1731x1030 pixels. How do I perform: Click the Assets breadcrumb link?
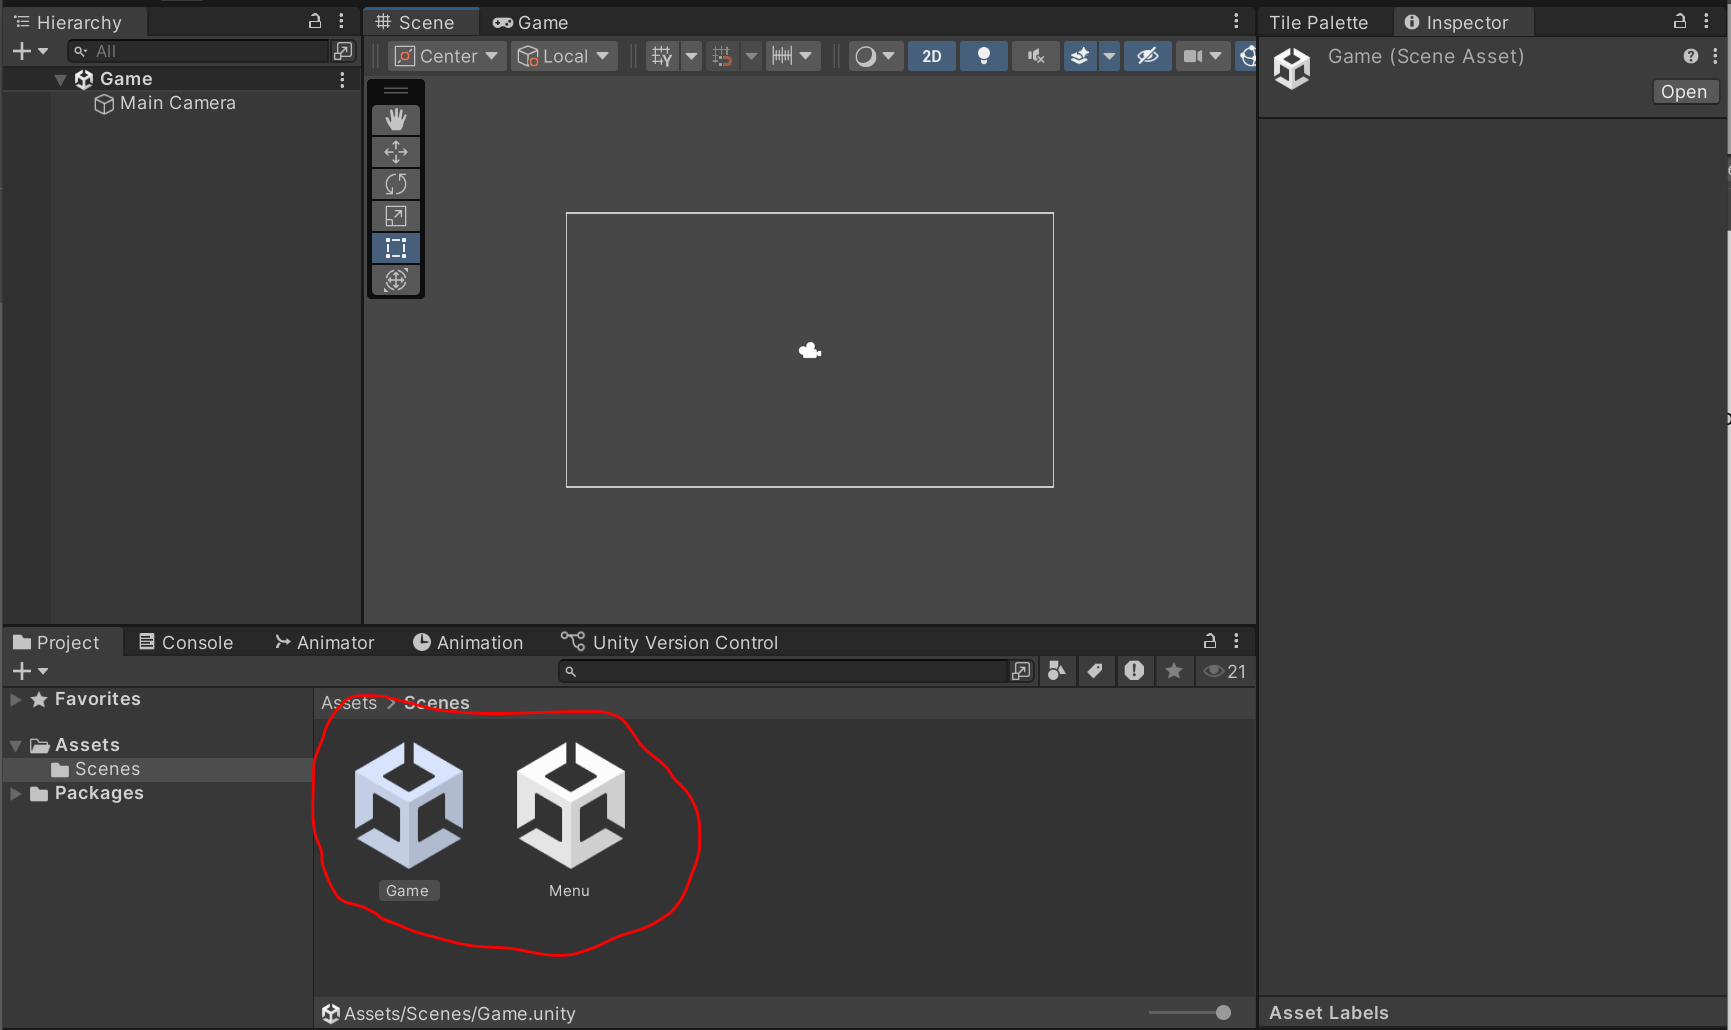tap(349, 703)
